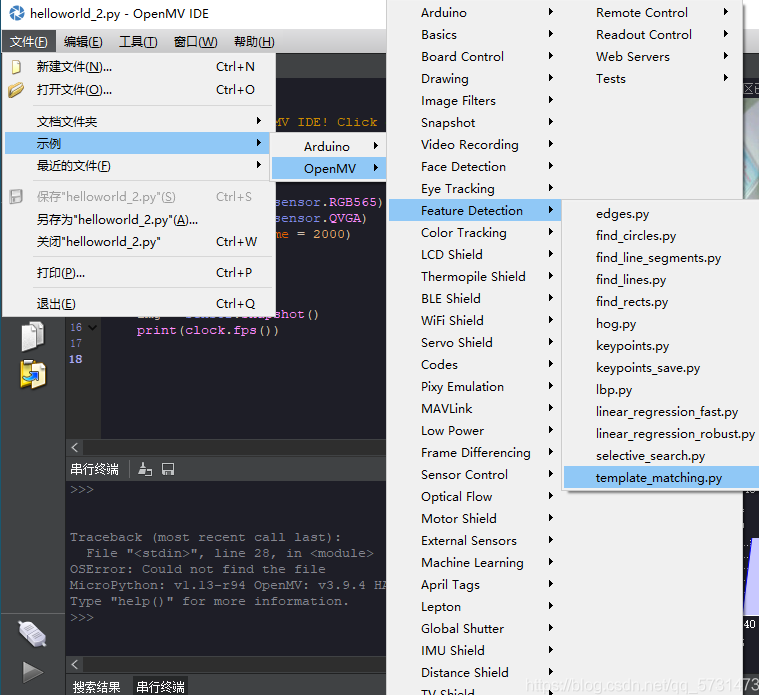Expand the Color Tracking category
Image resolution: width=759 pixels, height=695 pixels.
click(475, 232)
